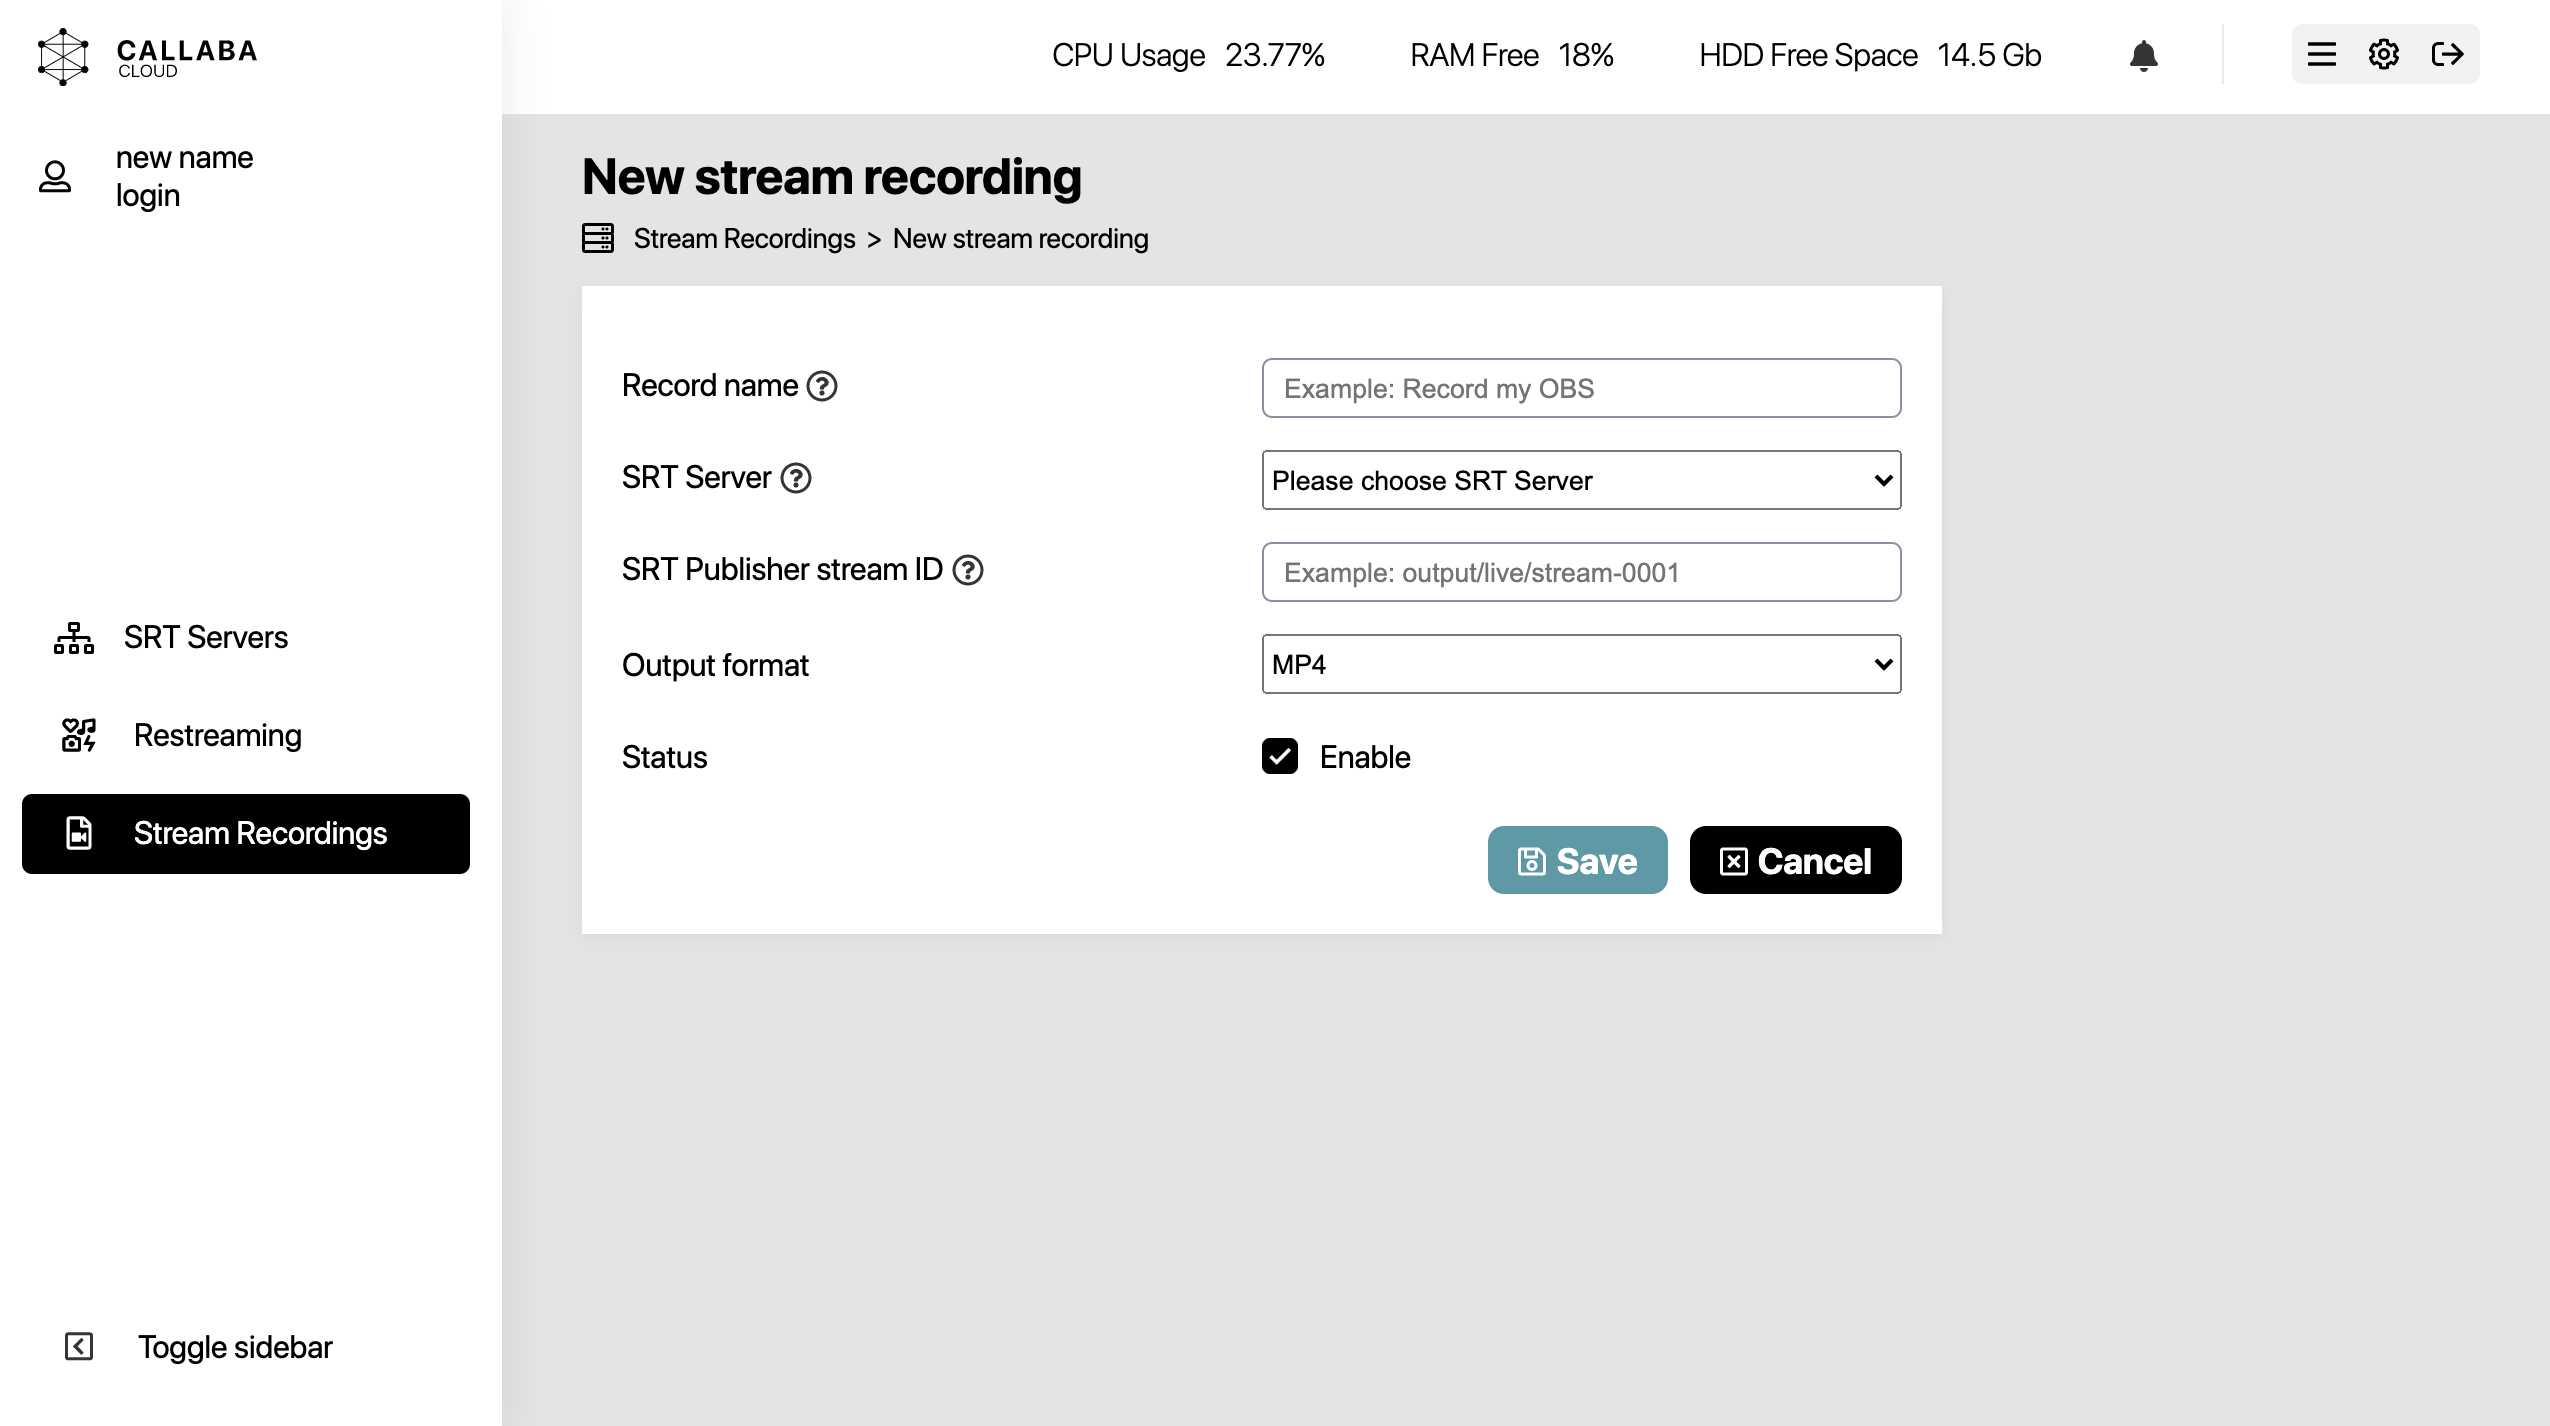
Task: Open the SRT Servers section
Action: (x=204, y=637)
